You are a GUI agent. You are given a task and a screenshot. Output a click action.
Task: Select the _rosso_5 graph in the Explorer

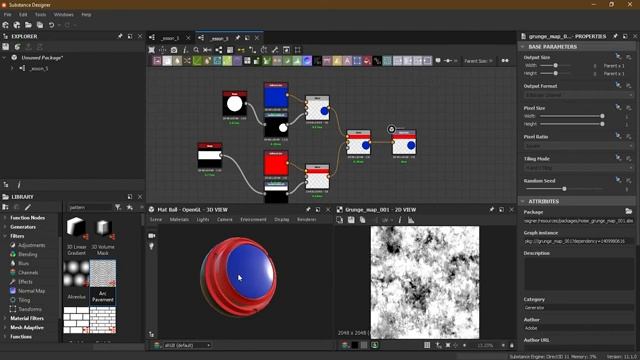pos(38,69)
